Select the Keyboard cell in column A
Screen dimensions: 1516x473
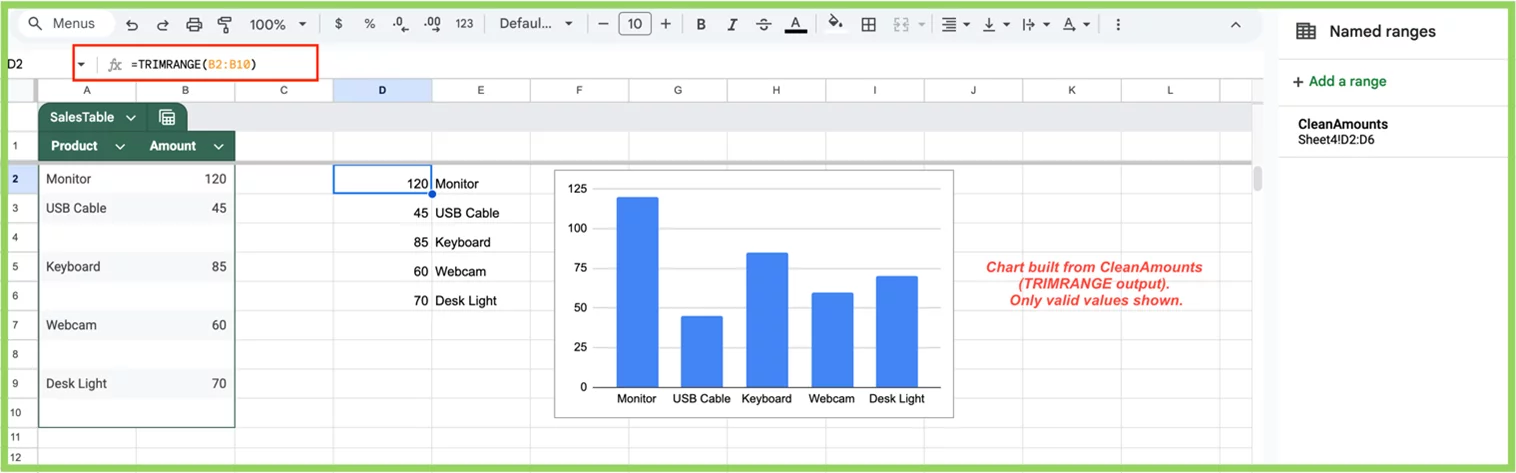pos(87,267)
